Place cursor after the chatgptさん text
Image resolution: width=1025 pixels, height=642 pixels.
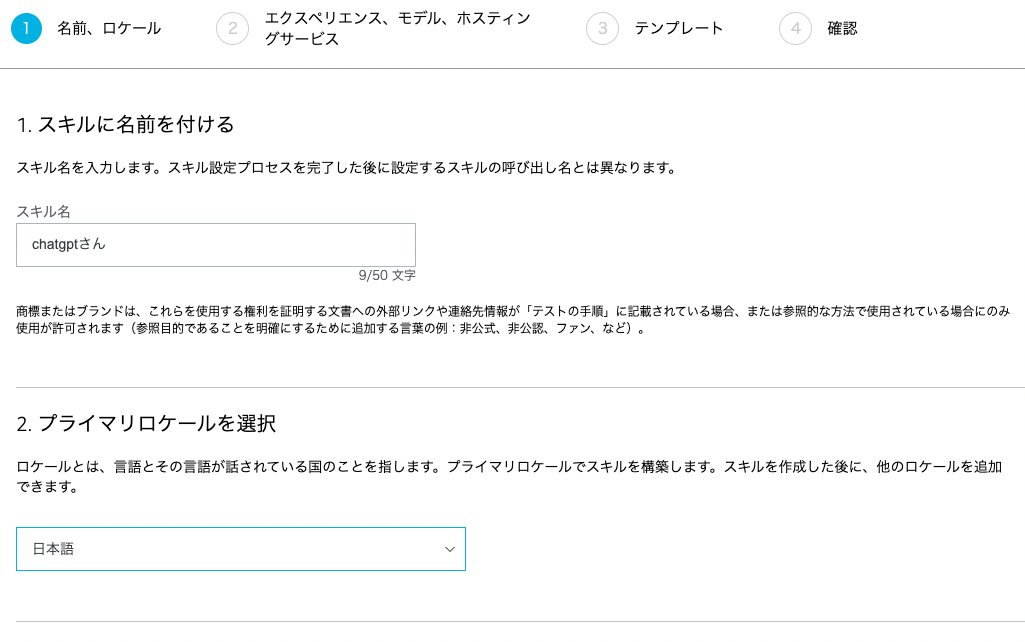coord(106,244)
